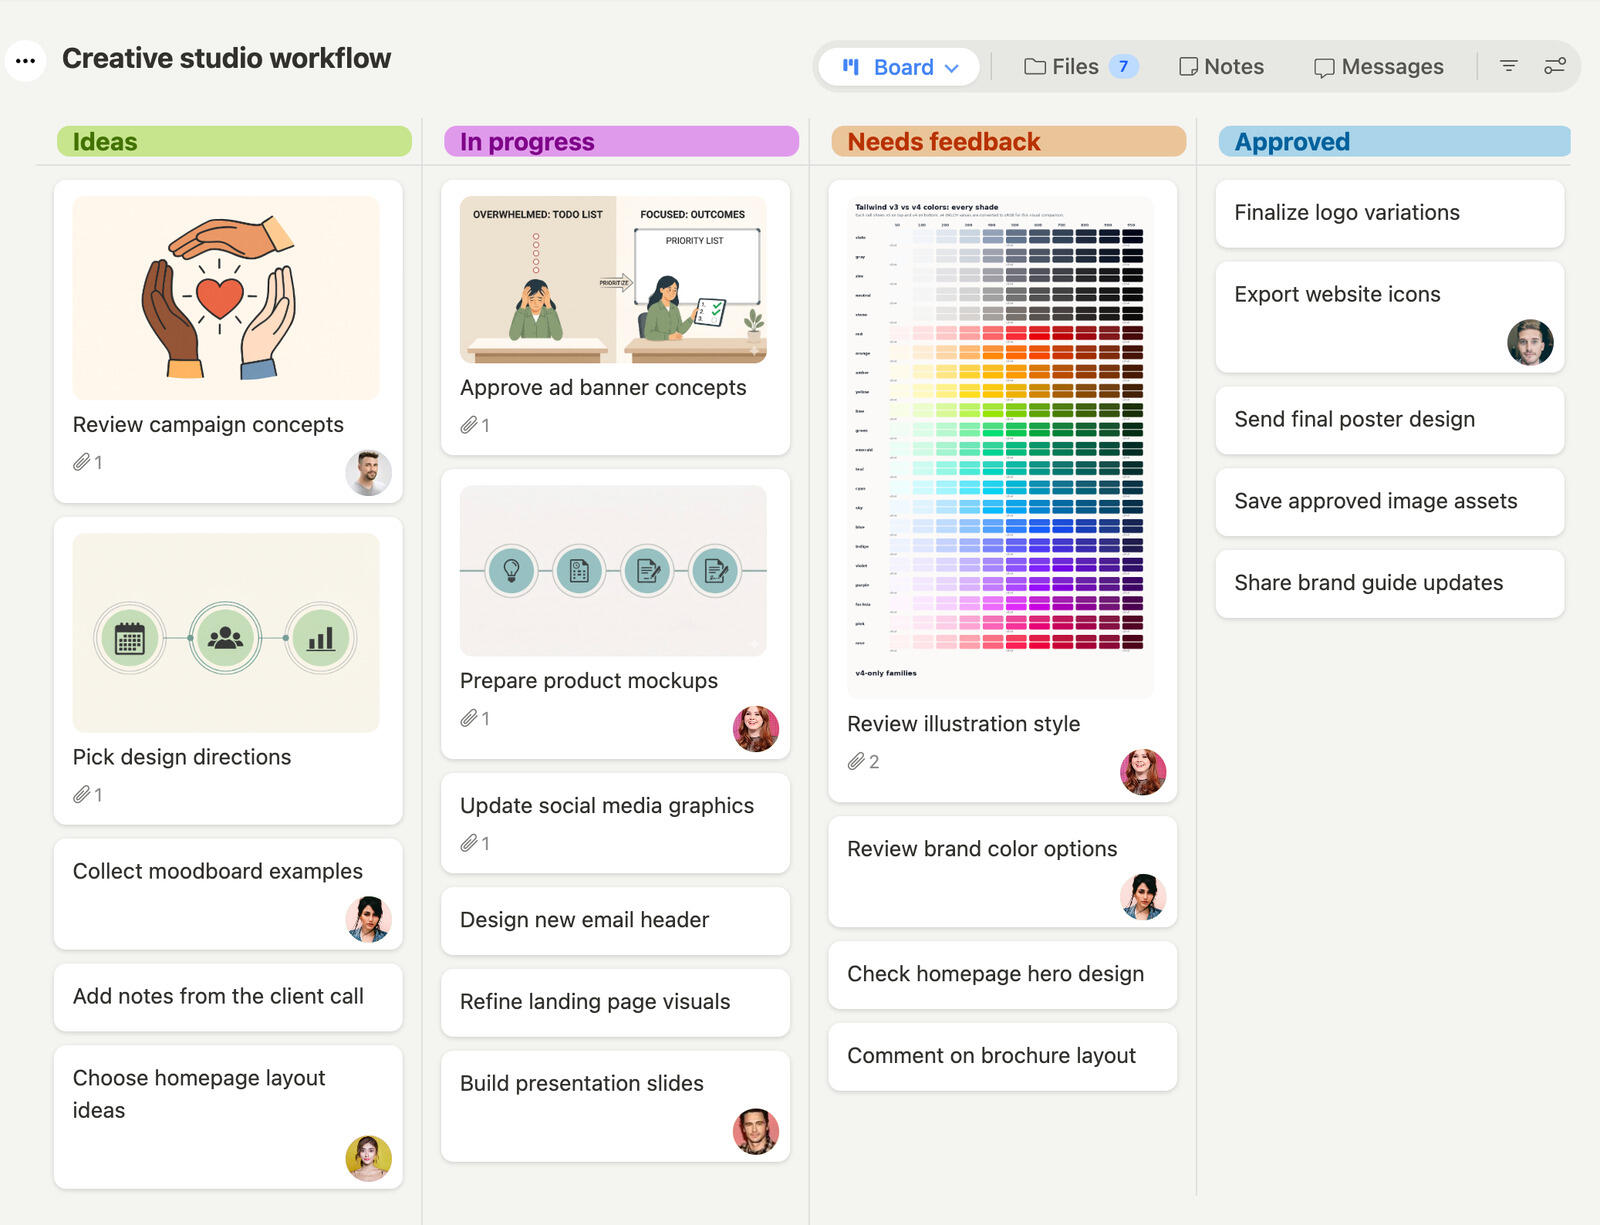Click avatar on Collect moodboard examples
This screenshot has width=1600, height=1225.
(368, 919)
